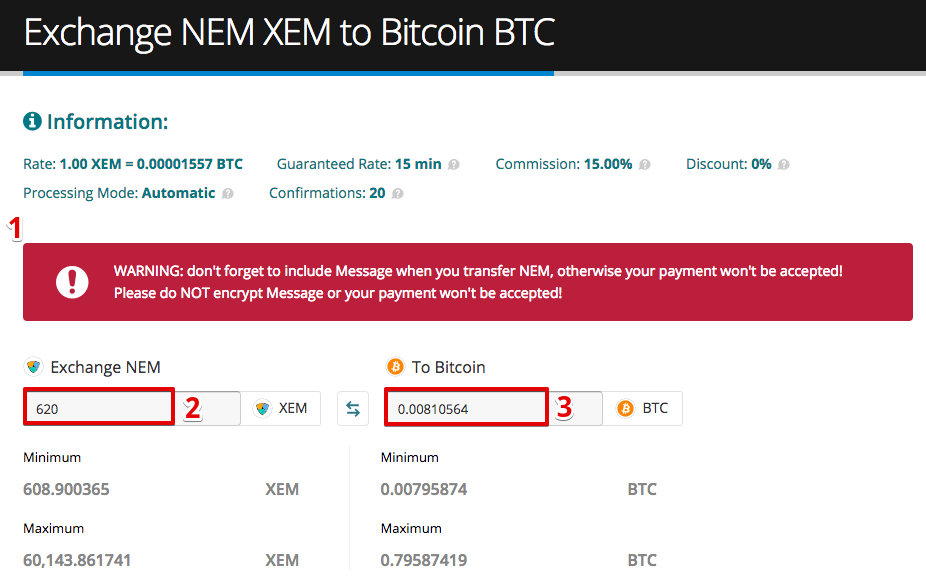Click the Exchange NEM XEM to Bitcoin heading

click(x=289, y=32)
